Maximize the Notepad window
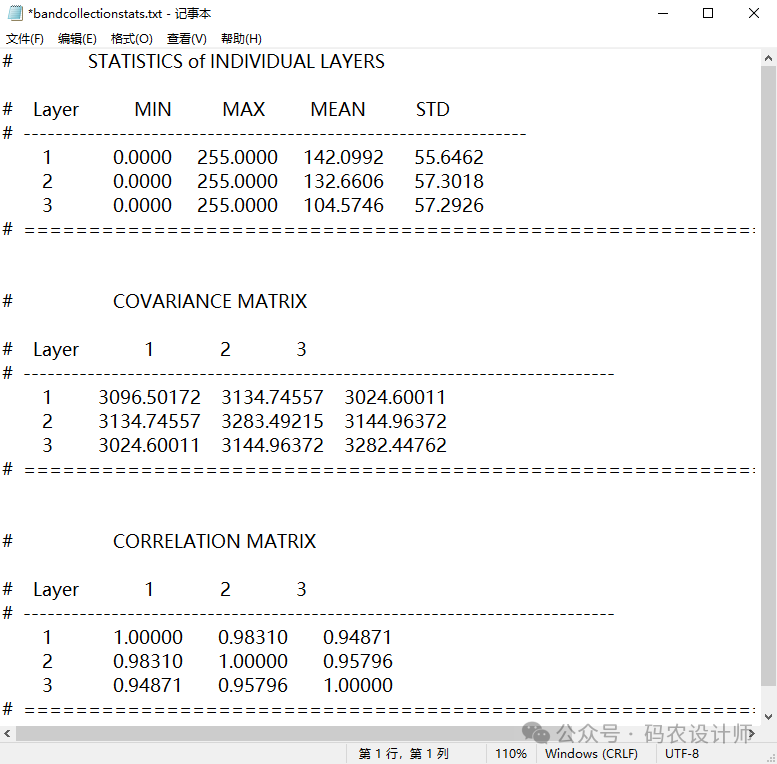 tap(708, 13)
